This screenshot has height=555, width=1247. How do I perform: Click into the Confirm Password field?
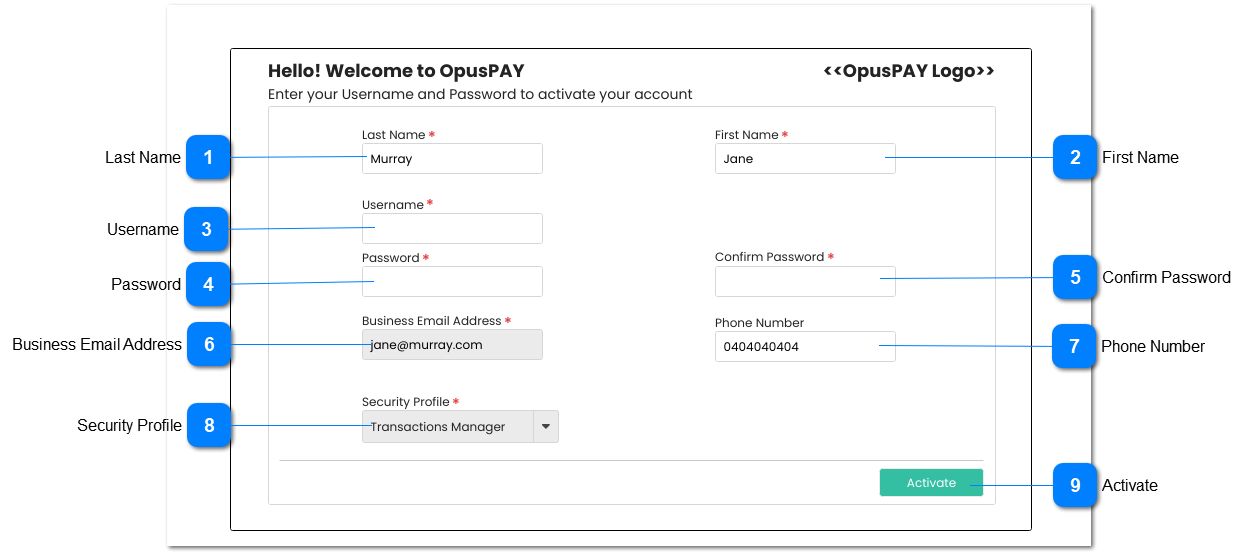pos(805,282)
